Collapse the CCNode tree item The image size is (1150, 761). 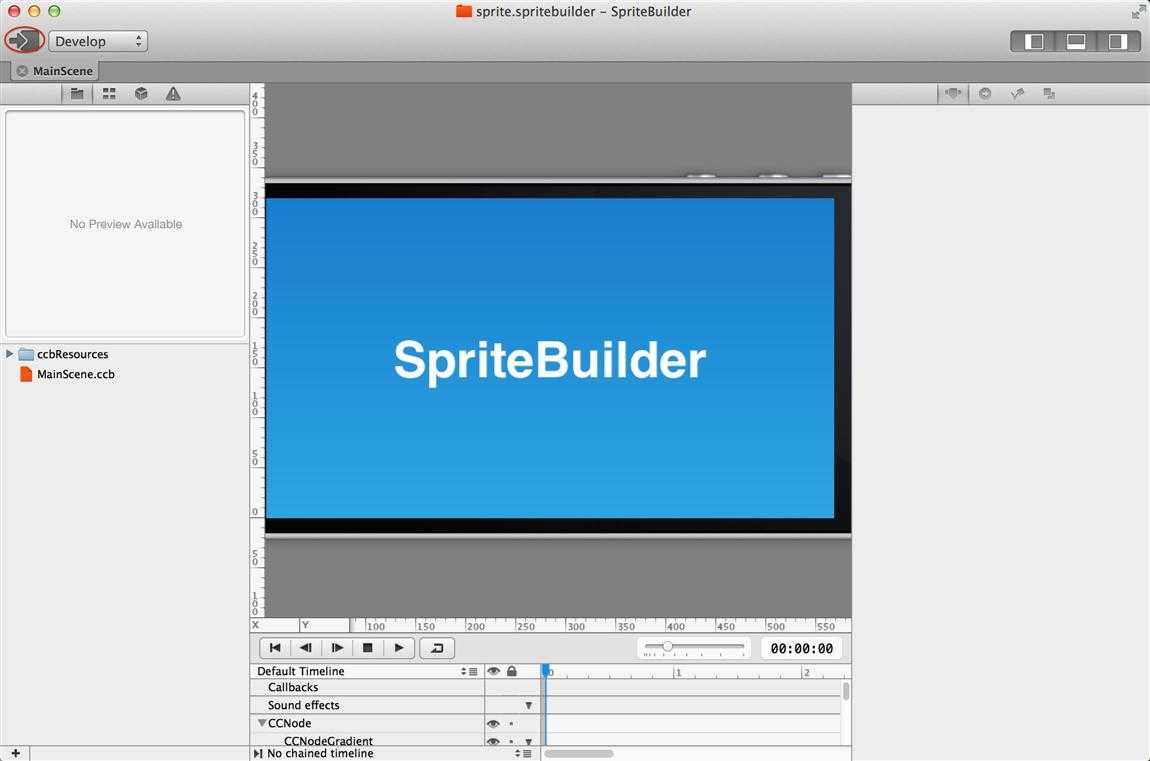pos(261,723)
